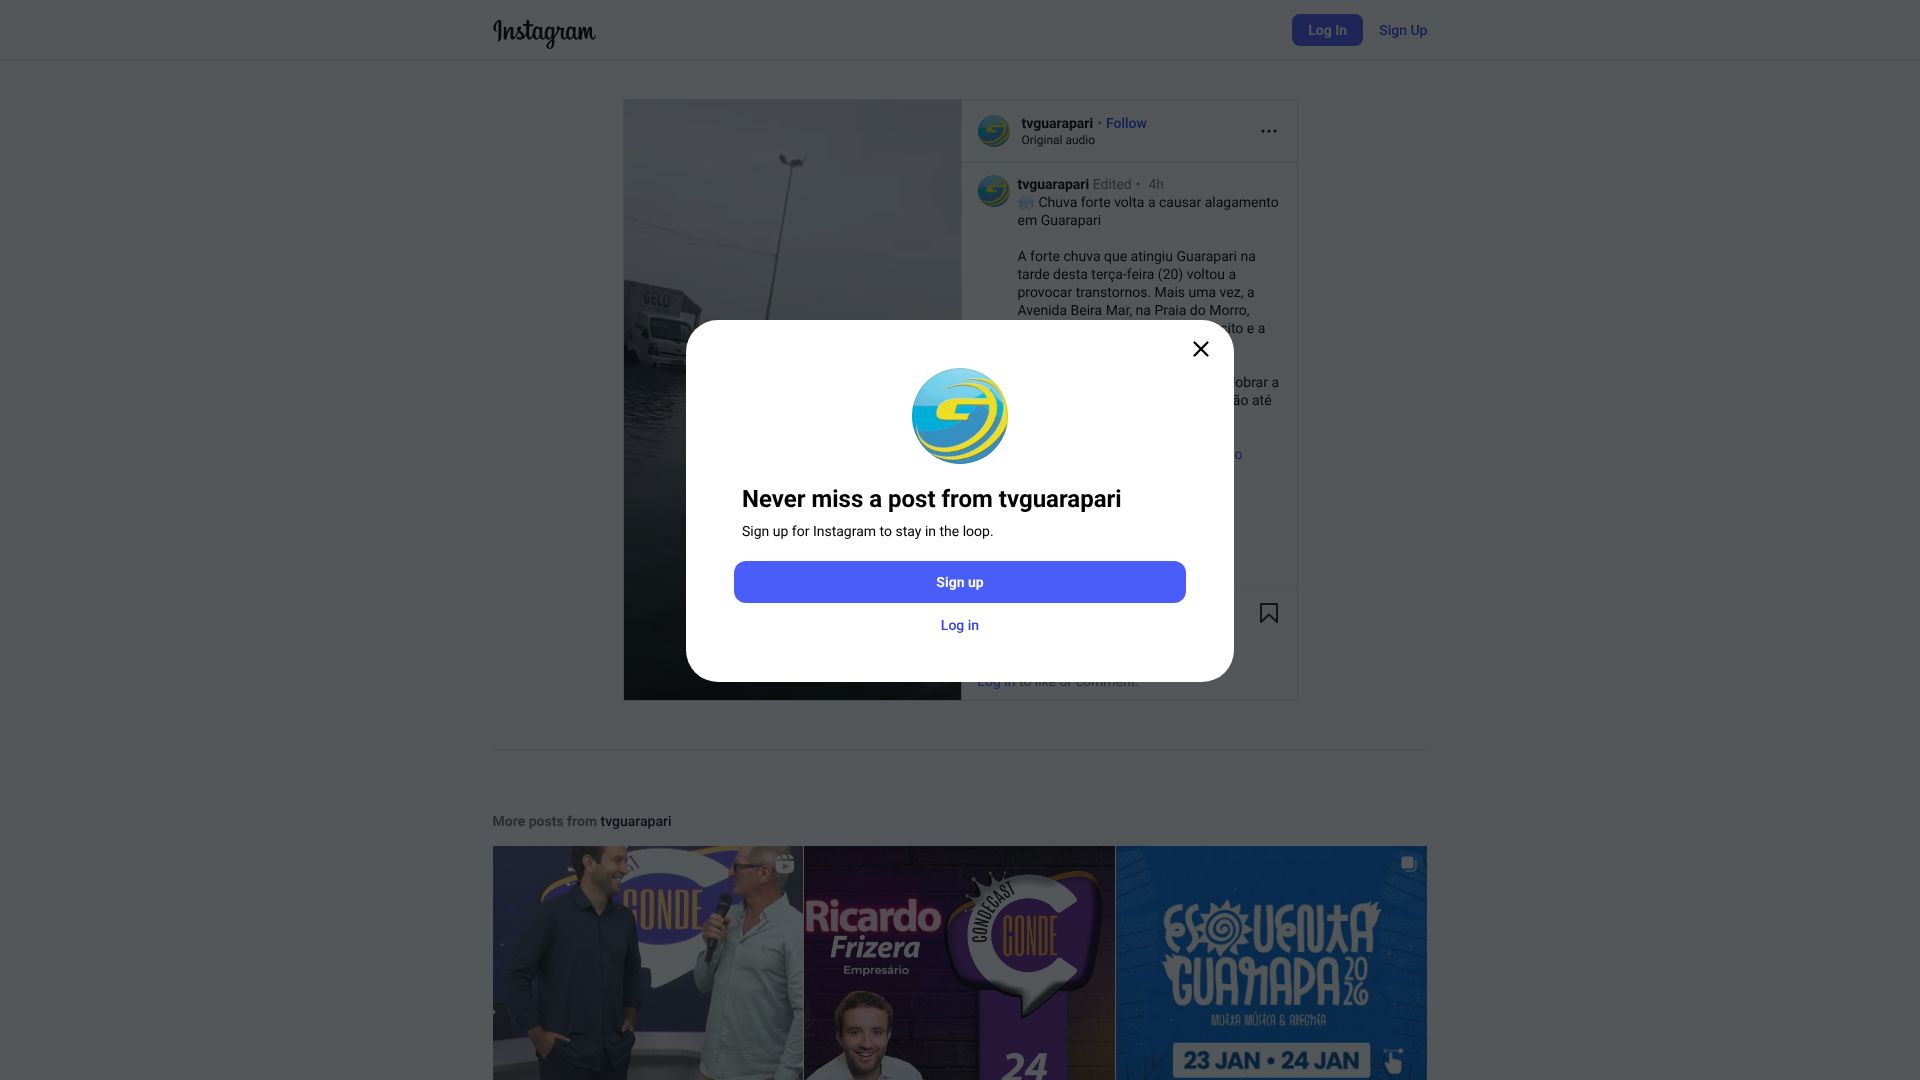Click carousel icon on Esquenta Guarapa post
This screenshot has height=1080, width=1920.
[x=1408, y=864]
